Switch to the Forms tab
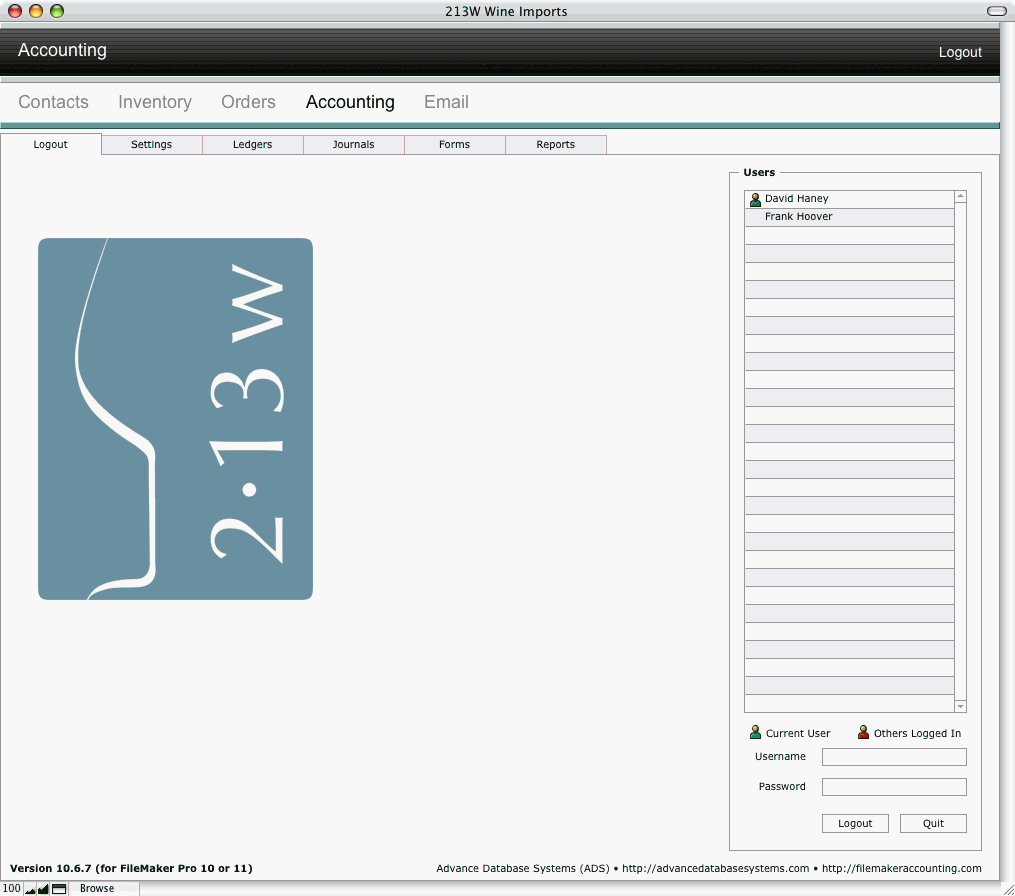 (x=454, y=144)
